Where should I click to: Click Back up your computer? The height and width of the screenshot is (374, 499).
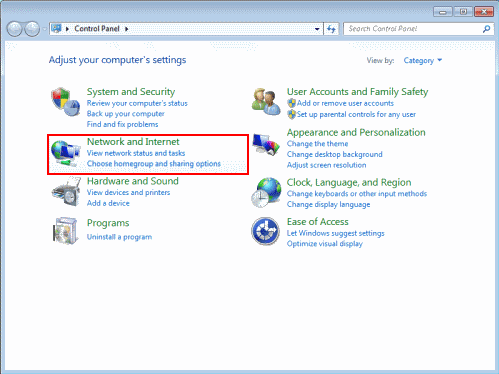[x=126, y=114]
